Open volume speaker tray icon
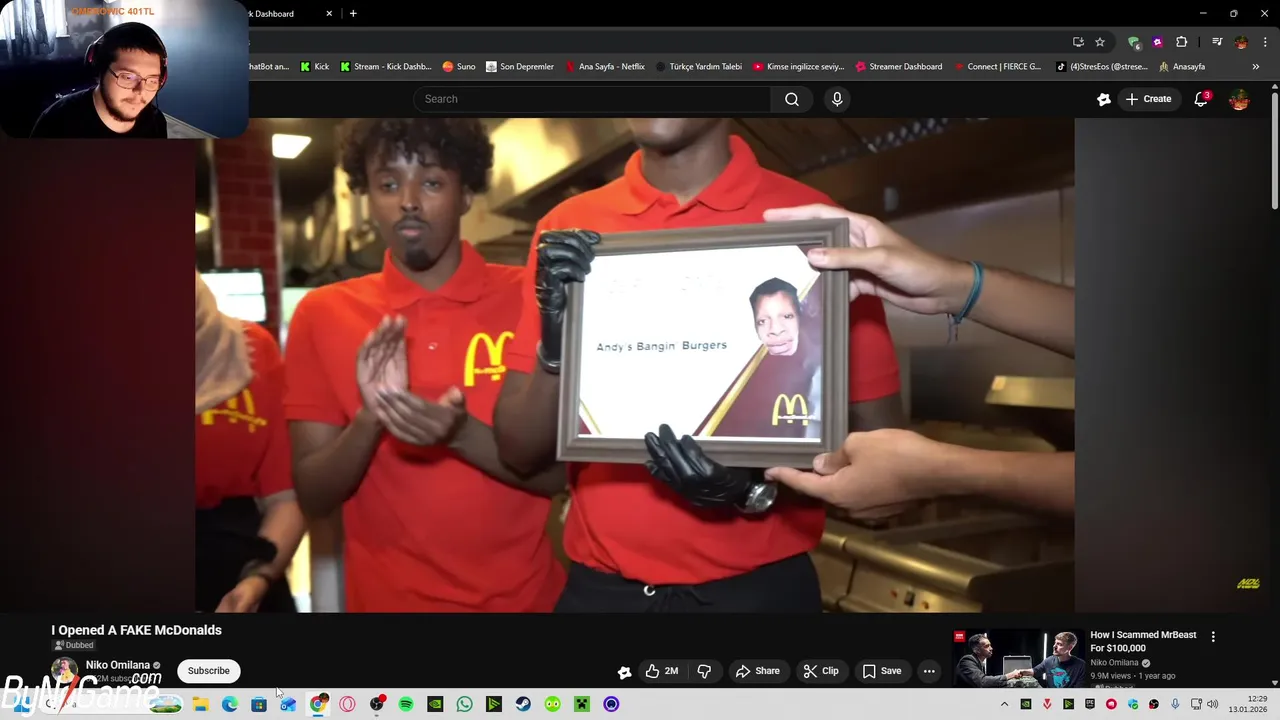Viewport: 1280px width, 720px height. click(x=1213, y=705)
